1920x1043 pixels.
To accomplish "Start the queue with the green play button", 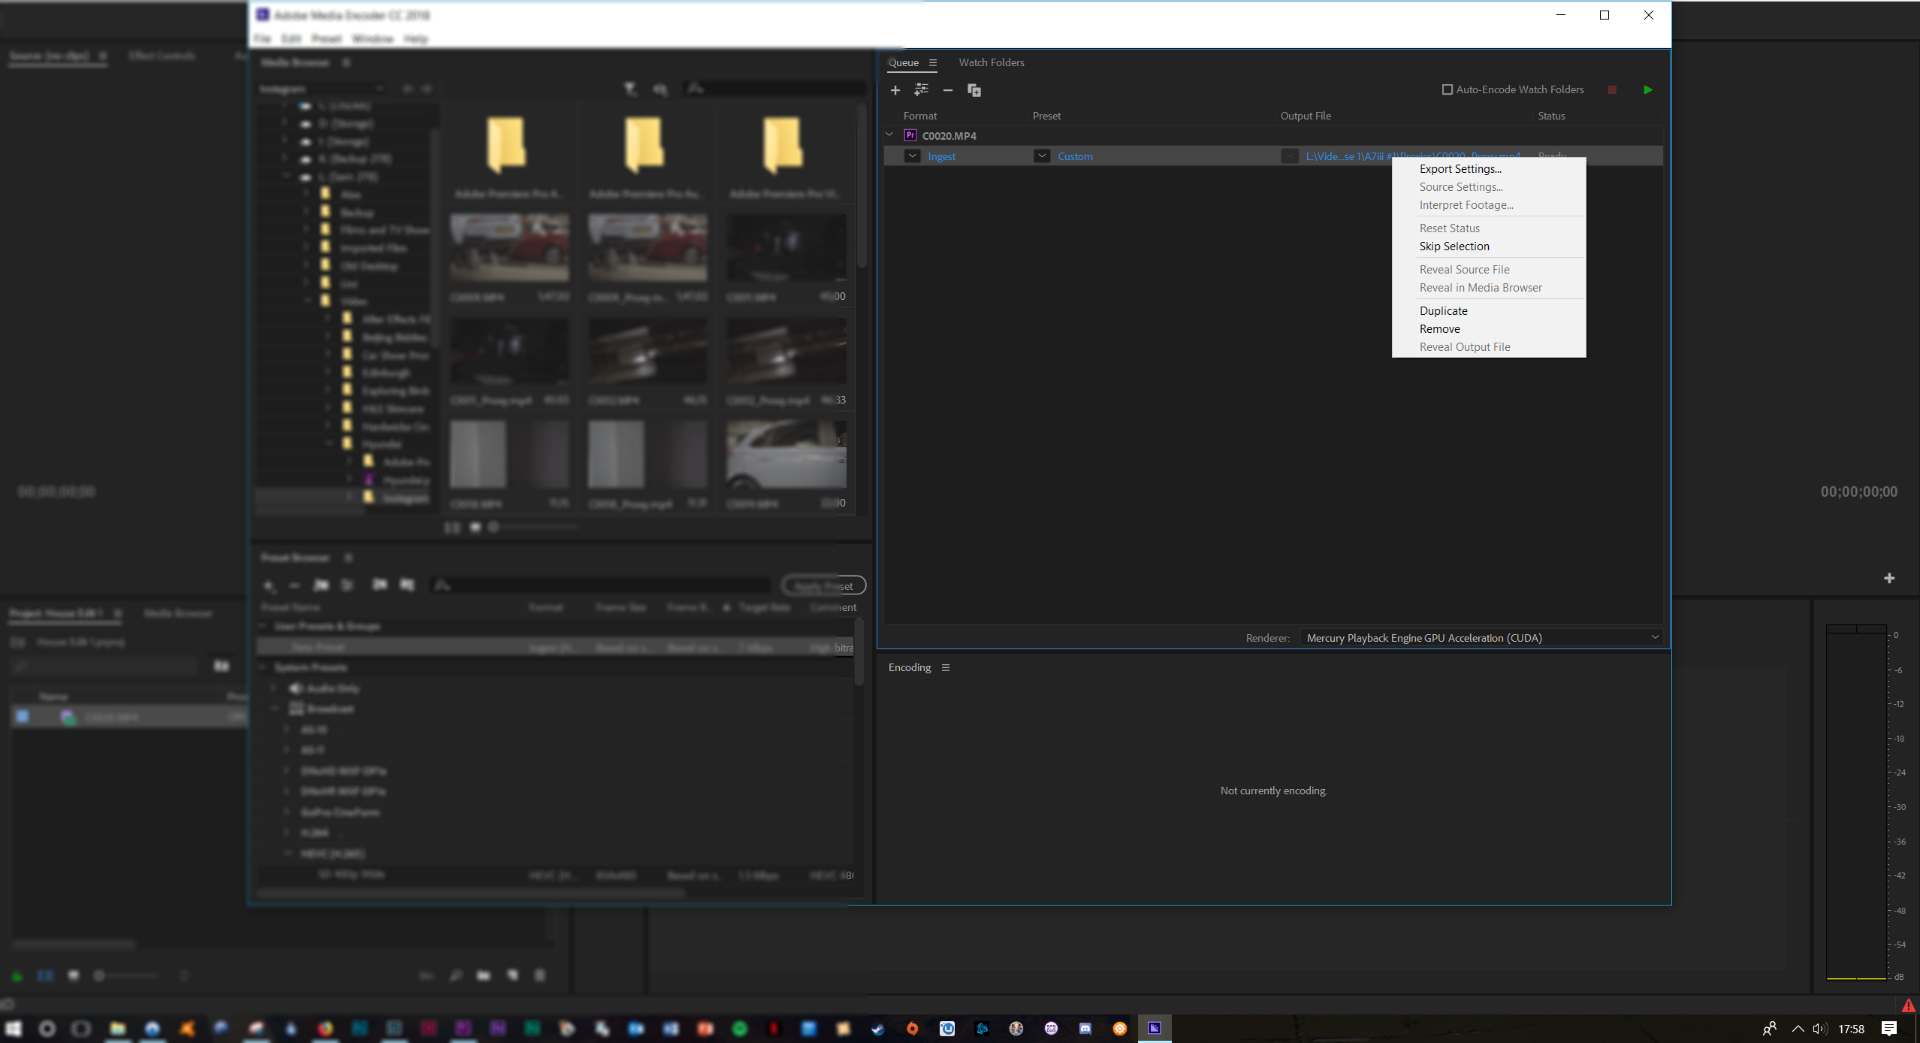I will 1648,90.
